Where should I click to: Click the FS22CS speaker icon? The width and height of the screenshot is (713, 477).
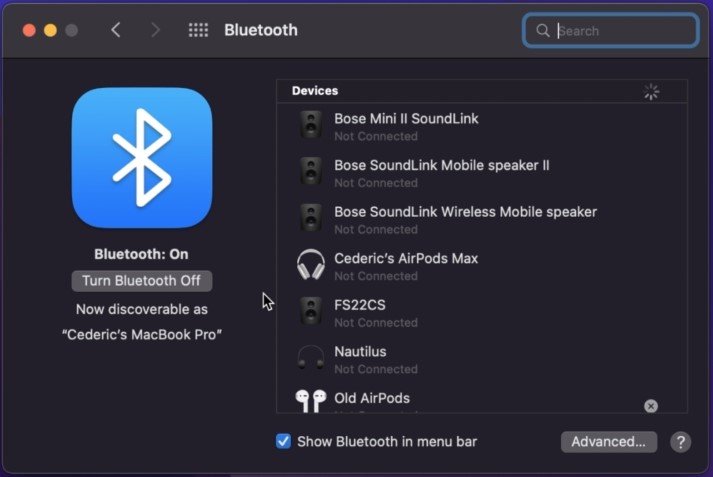[x=311, y=312]
